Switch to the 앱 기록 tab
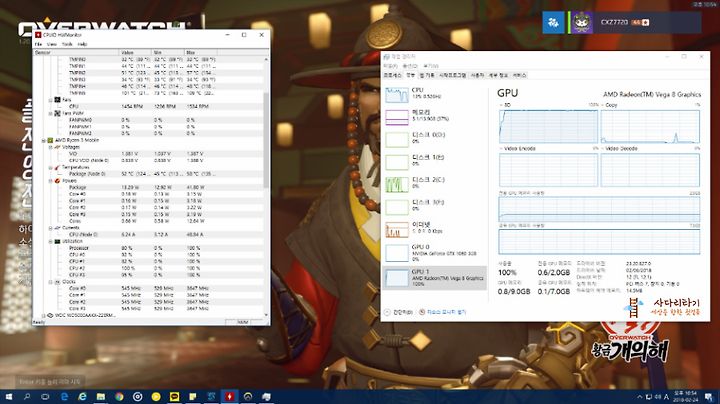 click(427, 75)
